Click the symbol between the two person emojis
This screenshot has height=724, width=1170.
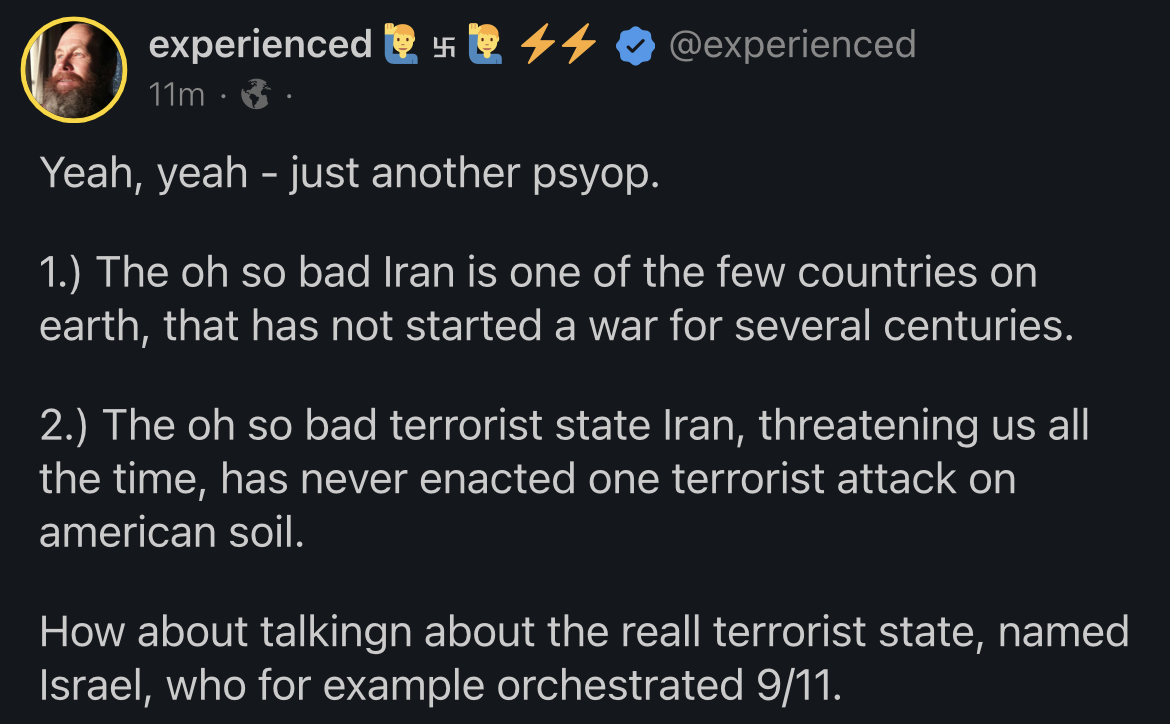(x=441, y=46)
